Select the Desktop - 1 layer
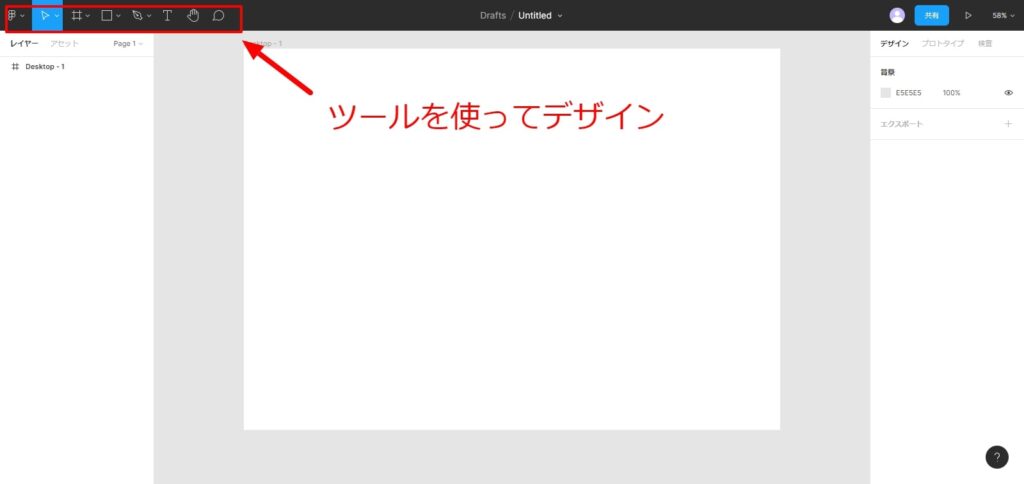Viewport: 1024px width, 484px height. pyautogui.click(x=45, y=66)
